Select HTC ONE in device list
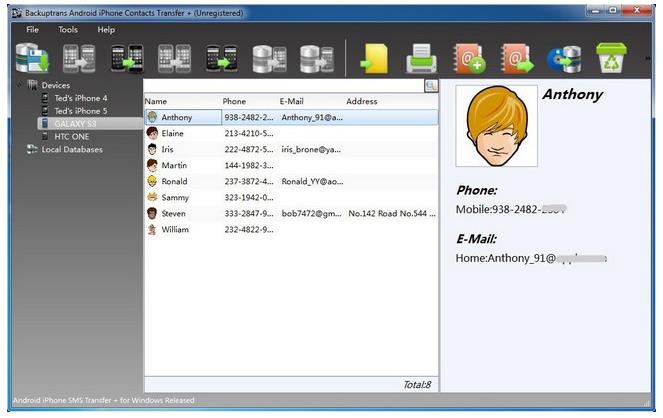Viewport: 663px width, 418px height. (x=73, y=136)
